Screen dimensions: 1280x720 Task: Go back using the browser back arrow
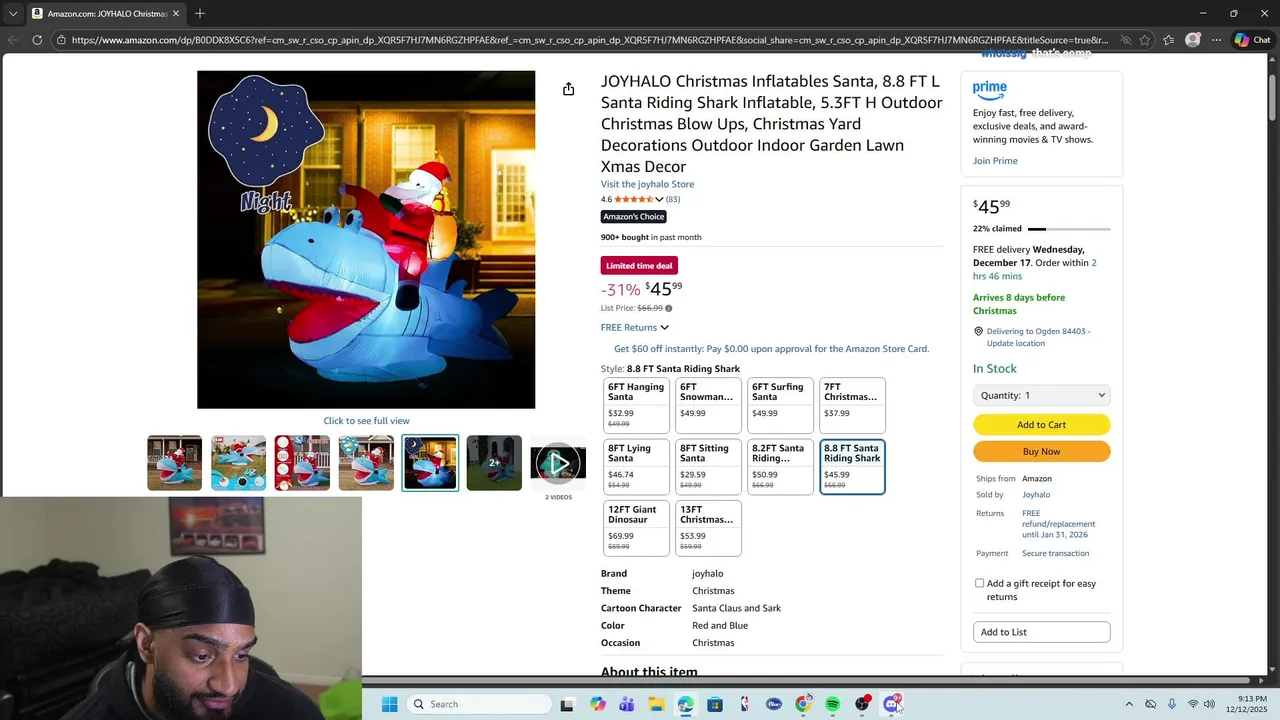13,40
